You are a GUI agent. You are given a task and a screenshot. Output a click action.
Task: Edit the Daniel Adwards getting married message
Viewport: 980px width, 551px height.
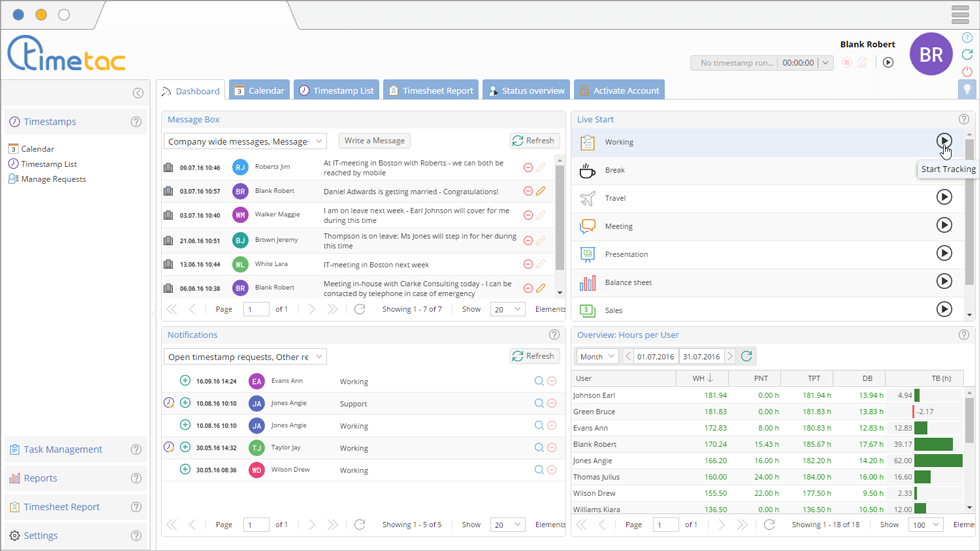[x=541, y=191]
